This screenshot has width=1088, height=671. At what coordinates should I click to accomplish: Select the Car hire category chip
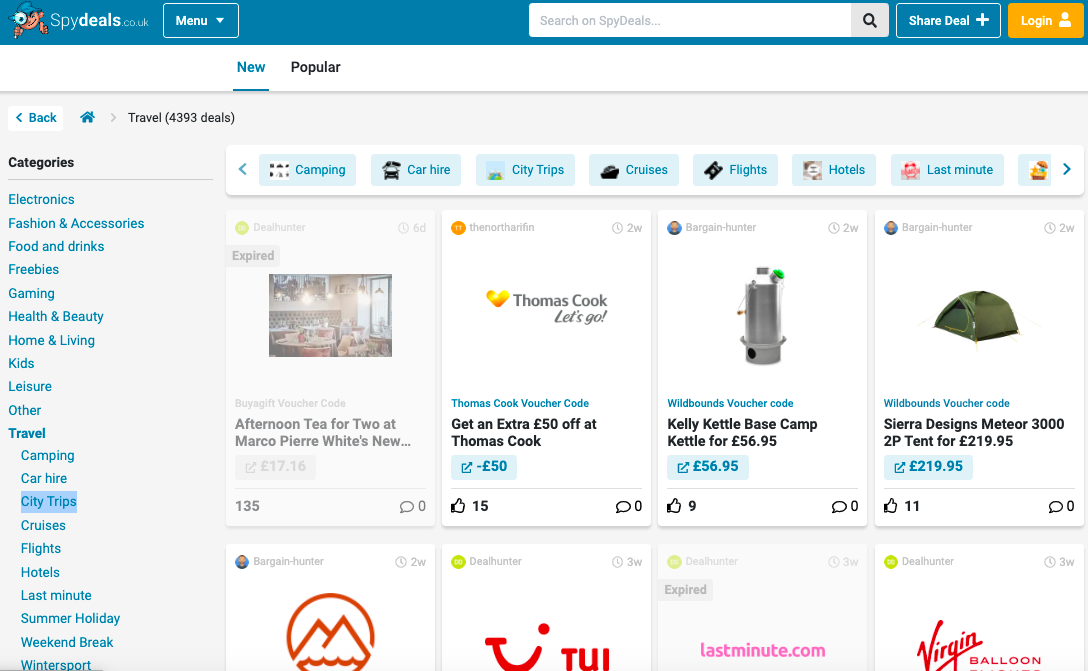click(416, 170)
